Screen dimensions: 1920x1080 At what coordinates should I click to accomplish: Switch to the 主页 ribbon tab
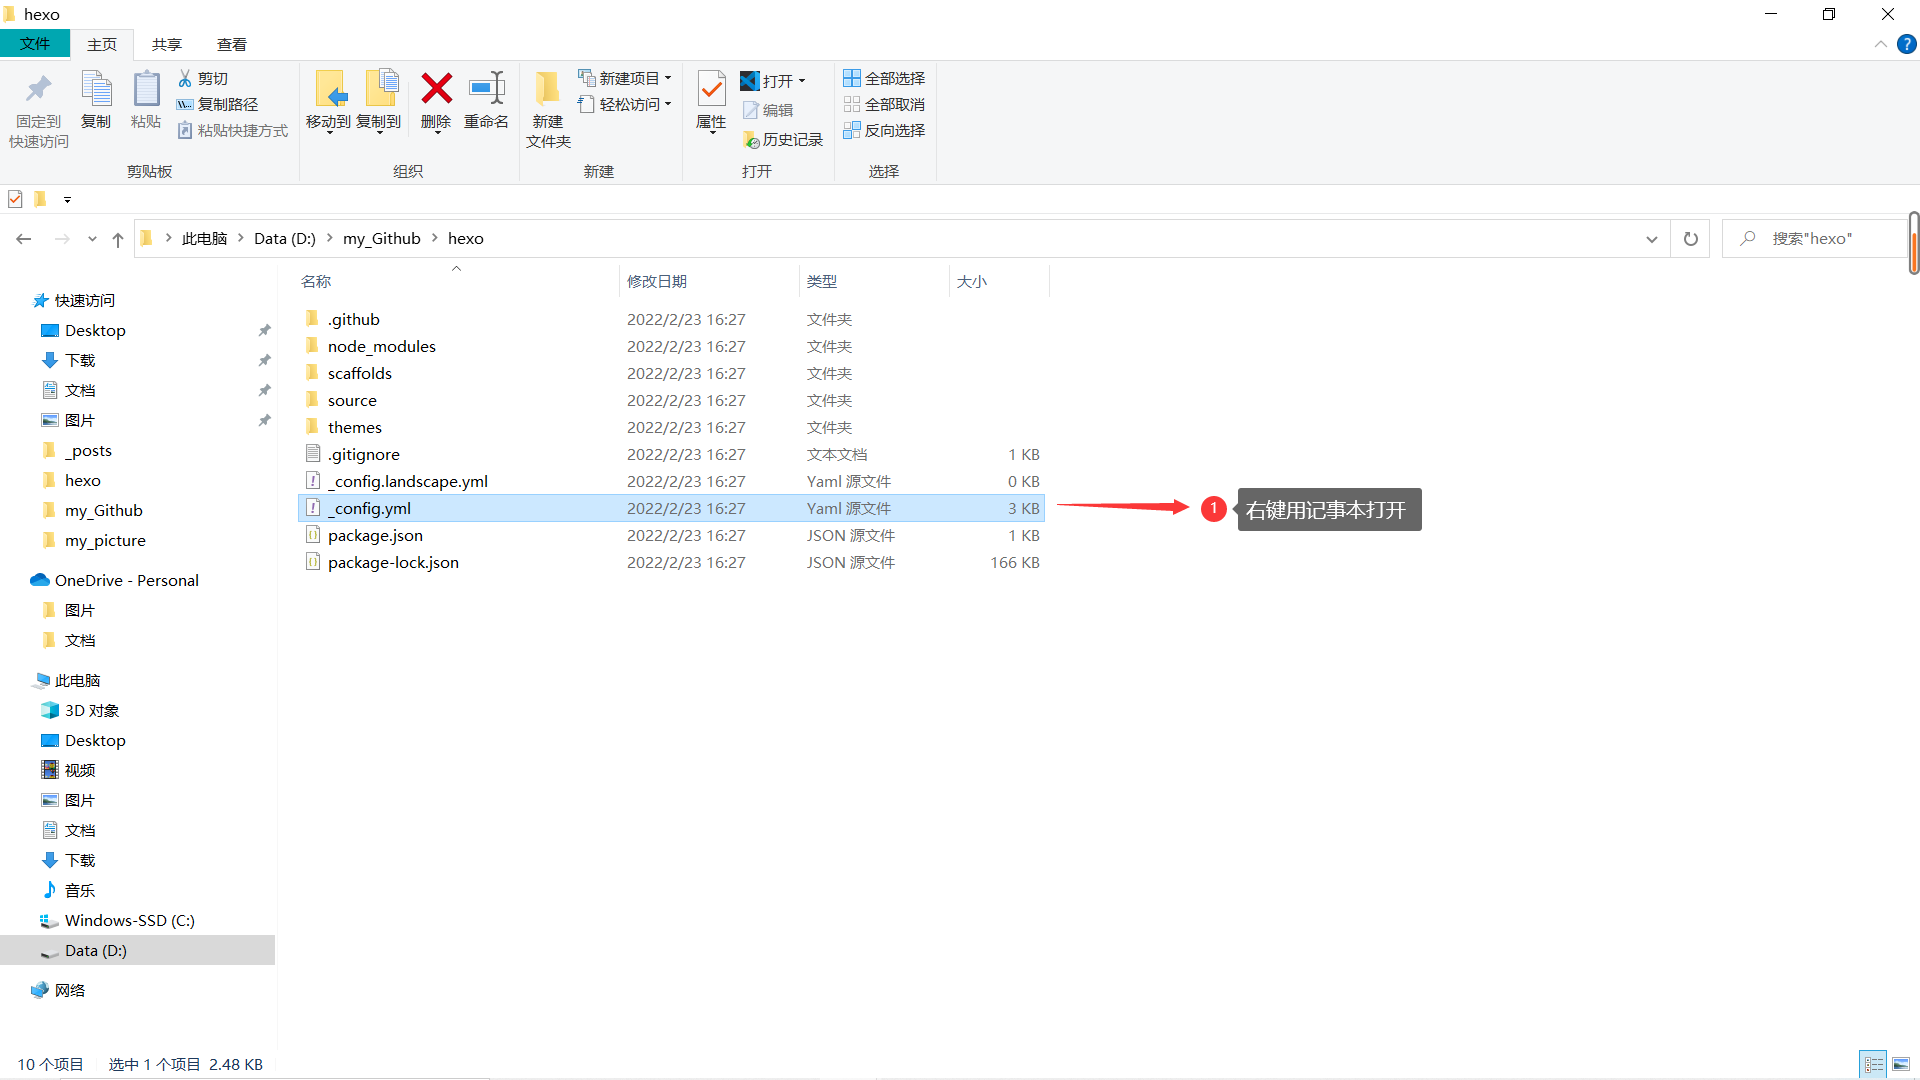point(102,45)
